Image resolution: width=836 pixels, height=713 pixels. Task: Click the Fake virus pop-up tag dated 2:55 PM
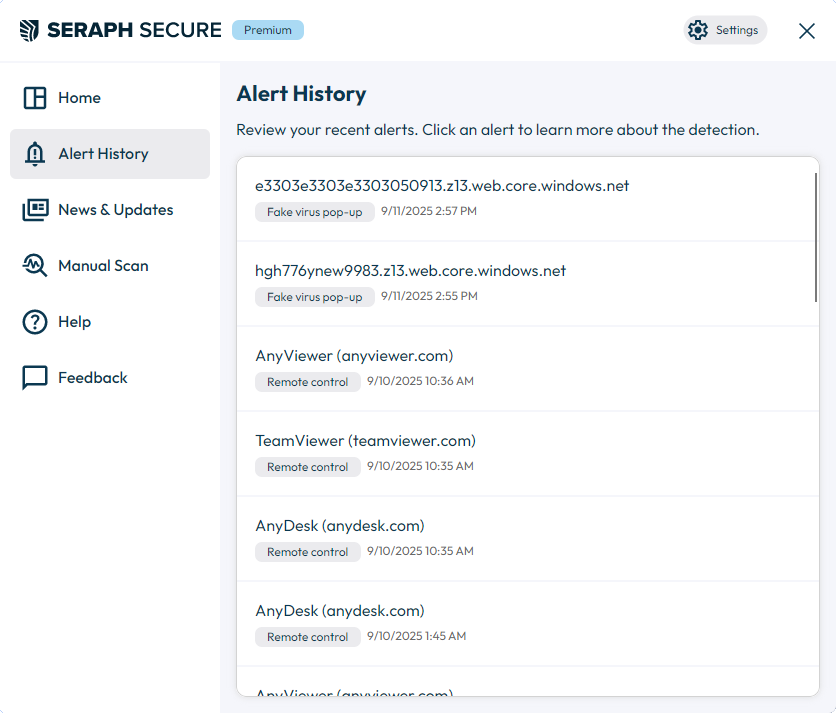click(315, 297)
